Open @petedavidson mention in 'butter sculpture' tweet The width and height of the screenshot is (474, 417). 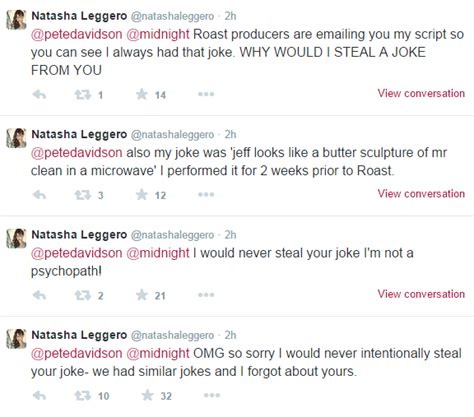point(76,153)
